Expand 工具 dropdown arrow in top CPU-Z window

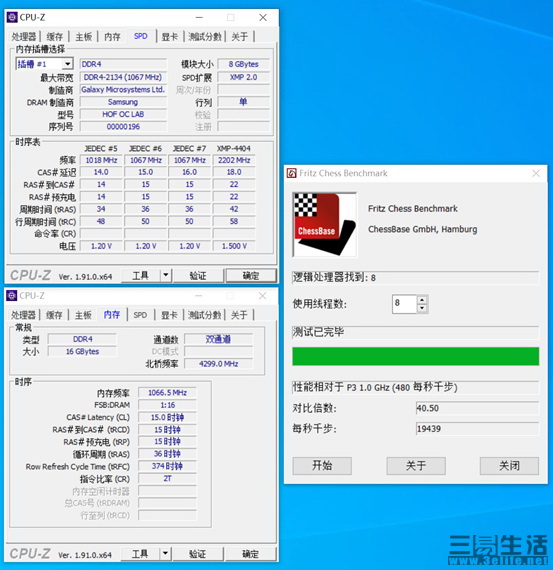click(165, 275)
